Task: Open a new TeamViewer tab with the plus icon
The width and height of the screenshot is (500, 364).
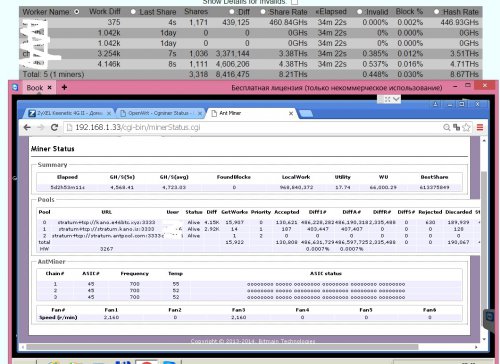Action: (x=64, y=87)
